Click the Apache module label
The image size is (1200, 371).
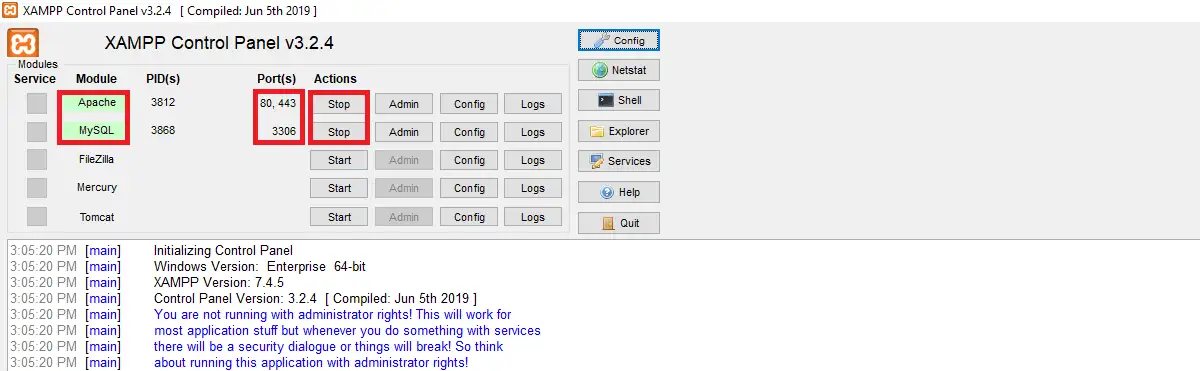pos(97,103)
